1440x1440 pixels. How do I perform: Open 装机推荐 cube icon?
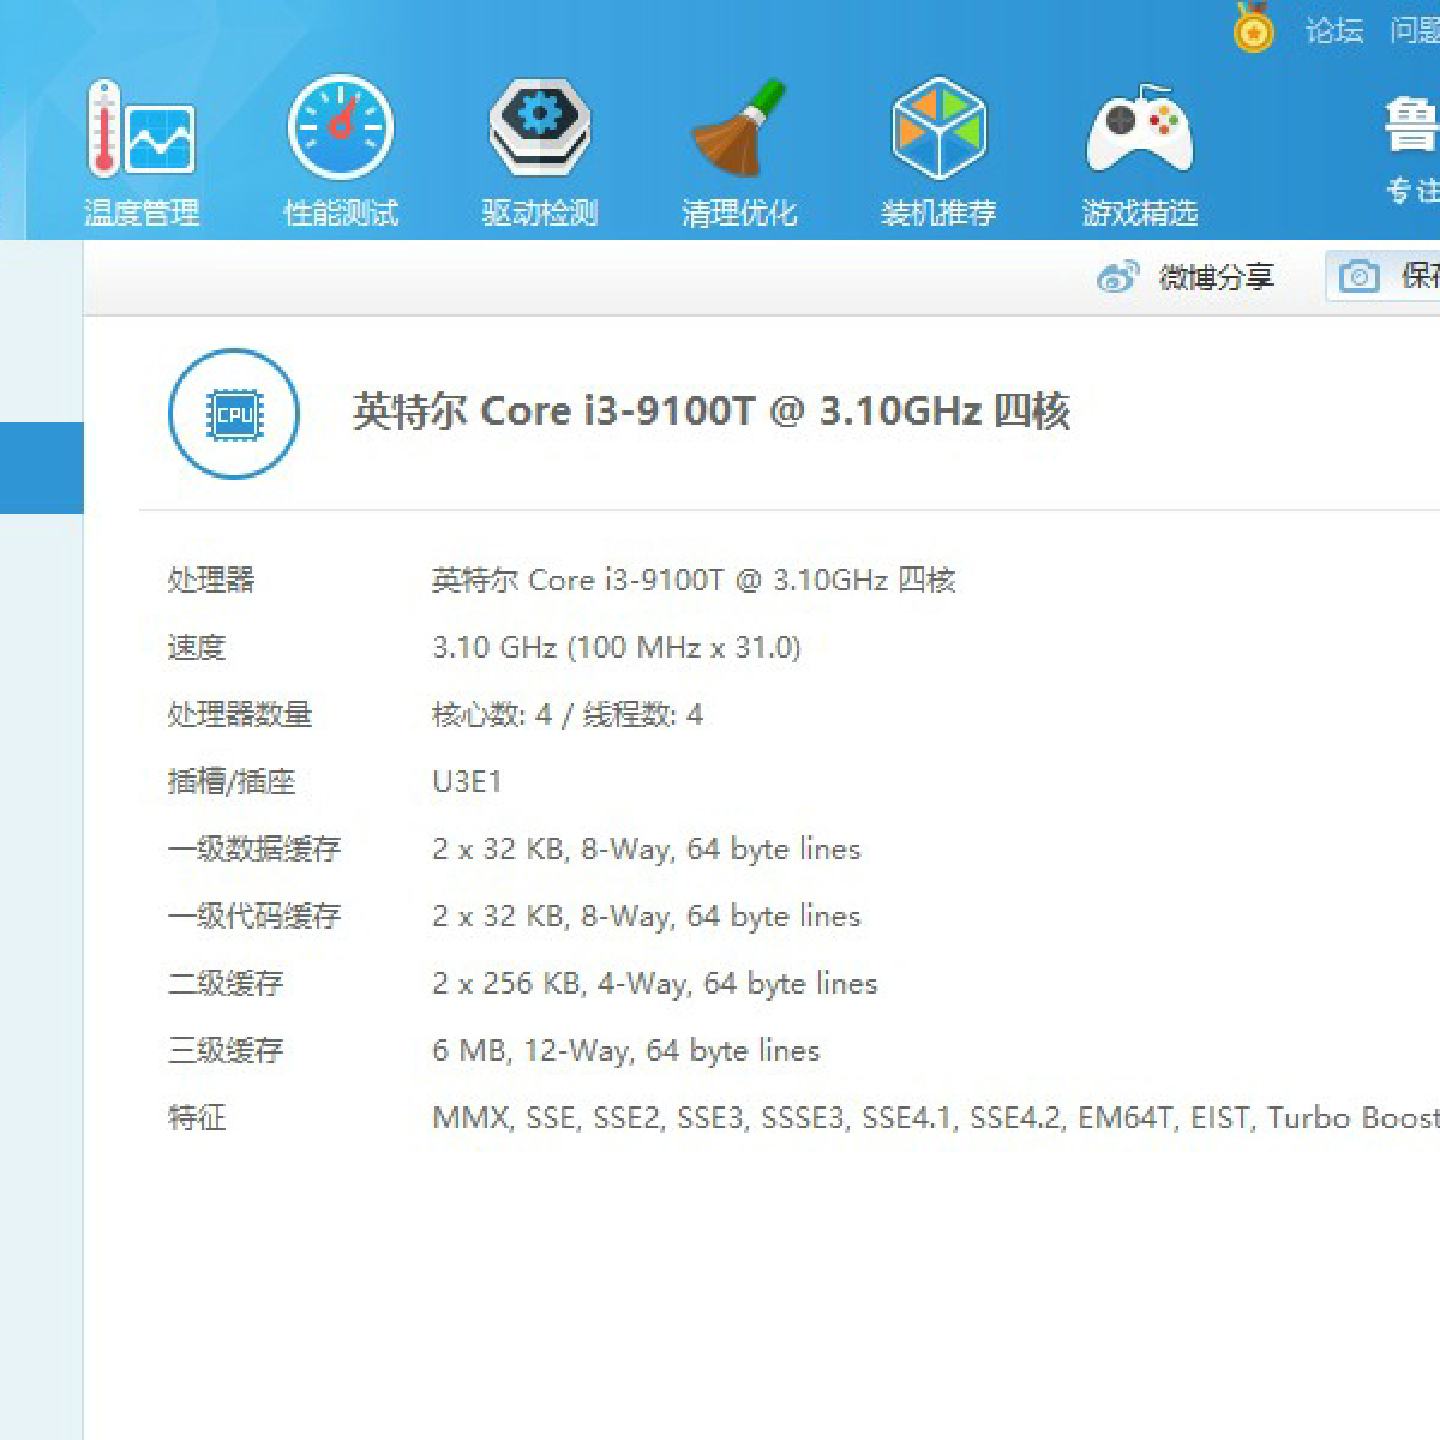pos(938,152)
